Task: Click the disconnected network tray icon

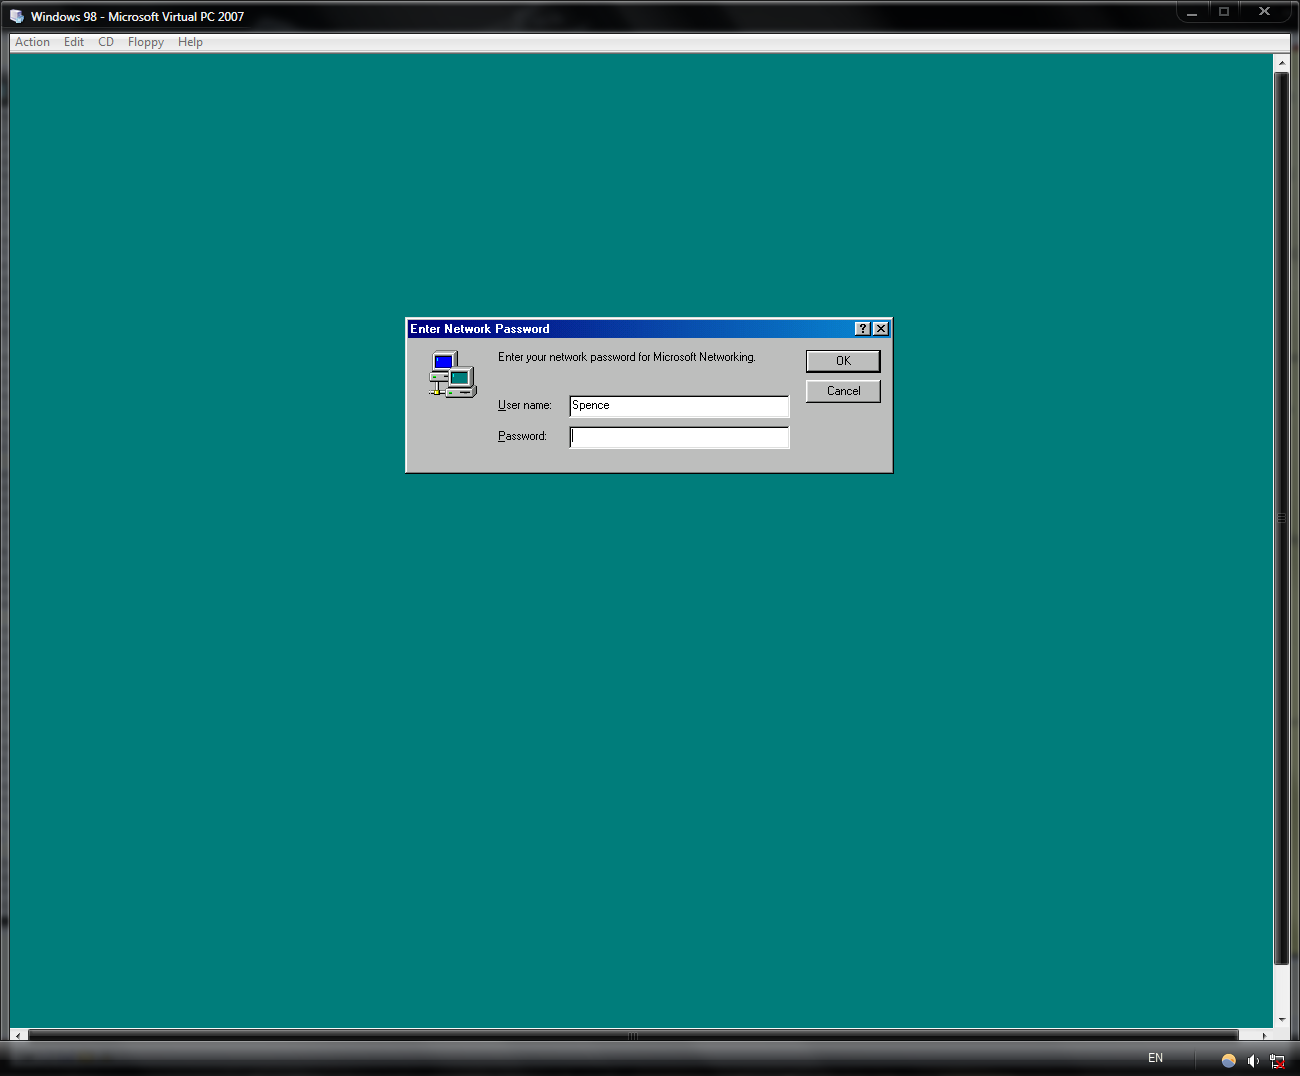Action: point(1277,1061)
